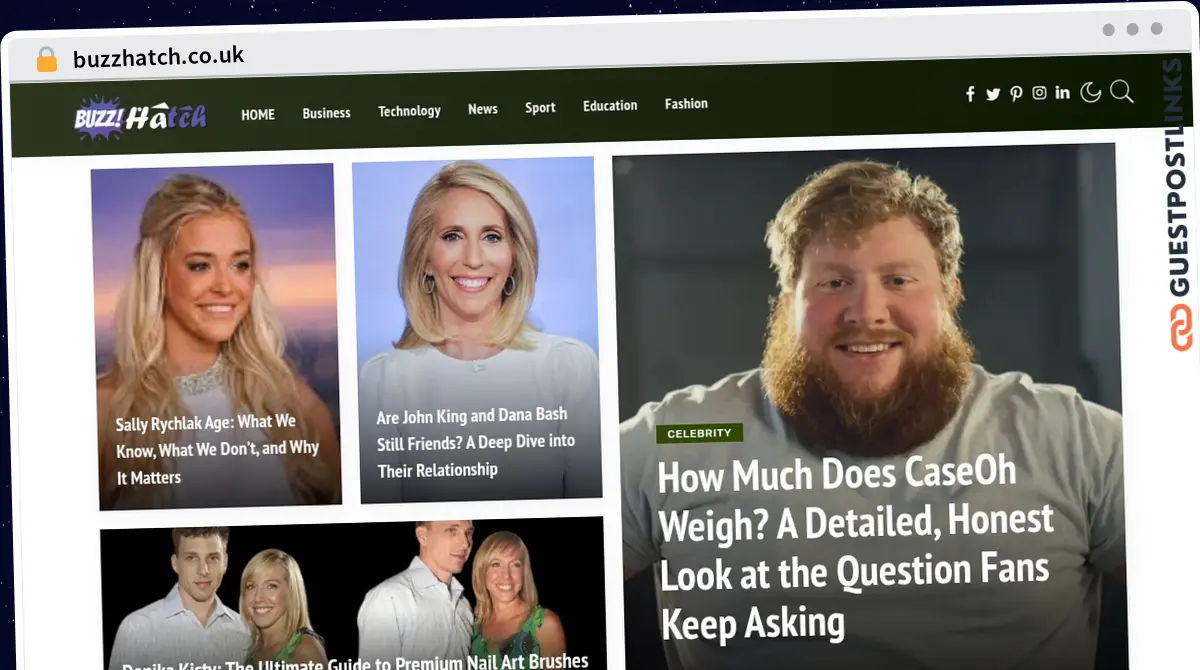The width and height of the screenshot is (1200, 670).
Task: Click the CELEBRITY category tag
Action: point(699,433)
